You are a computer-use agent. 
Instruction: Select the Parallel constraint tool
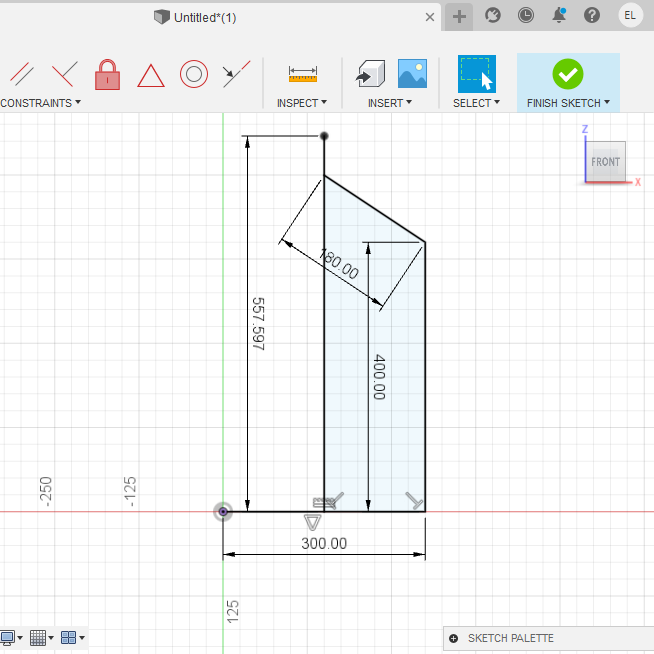click(22, 74)
